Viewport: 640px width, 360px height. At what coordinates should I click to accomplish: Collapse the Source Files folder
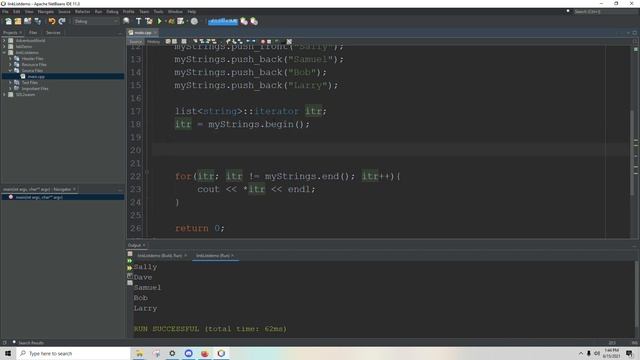click(10, 71)
